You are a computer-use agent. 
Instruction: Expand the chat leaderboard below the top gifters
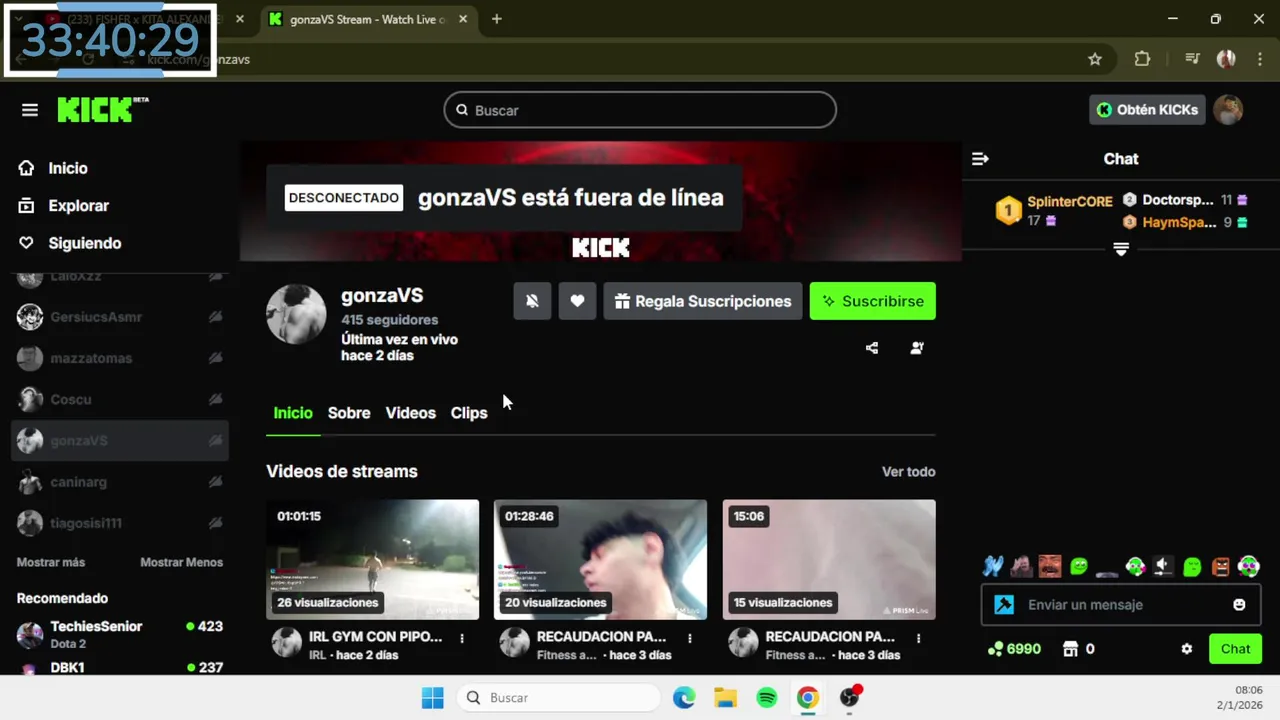click(x=1121, y=249)
